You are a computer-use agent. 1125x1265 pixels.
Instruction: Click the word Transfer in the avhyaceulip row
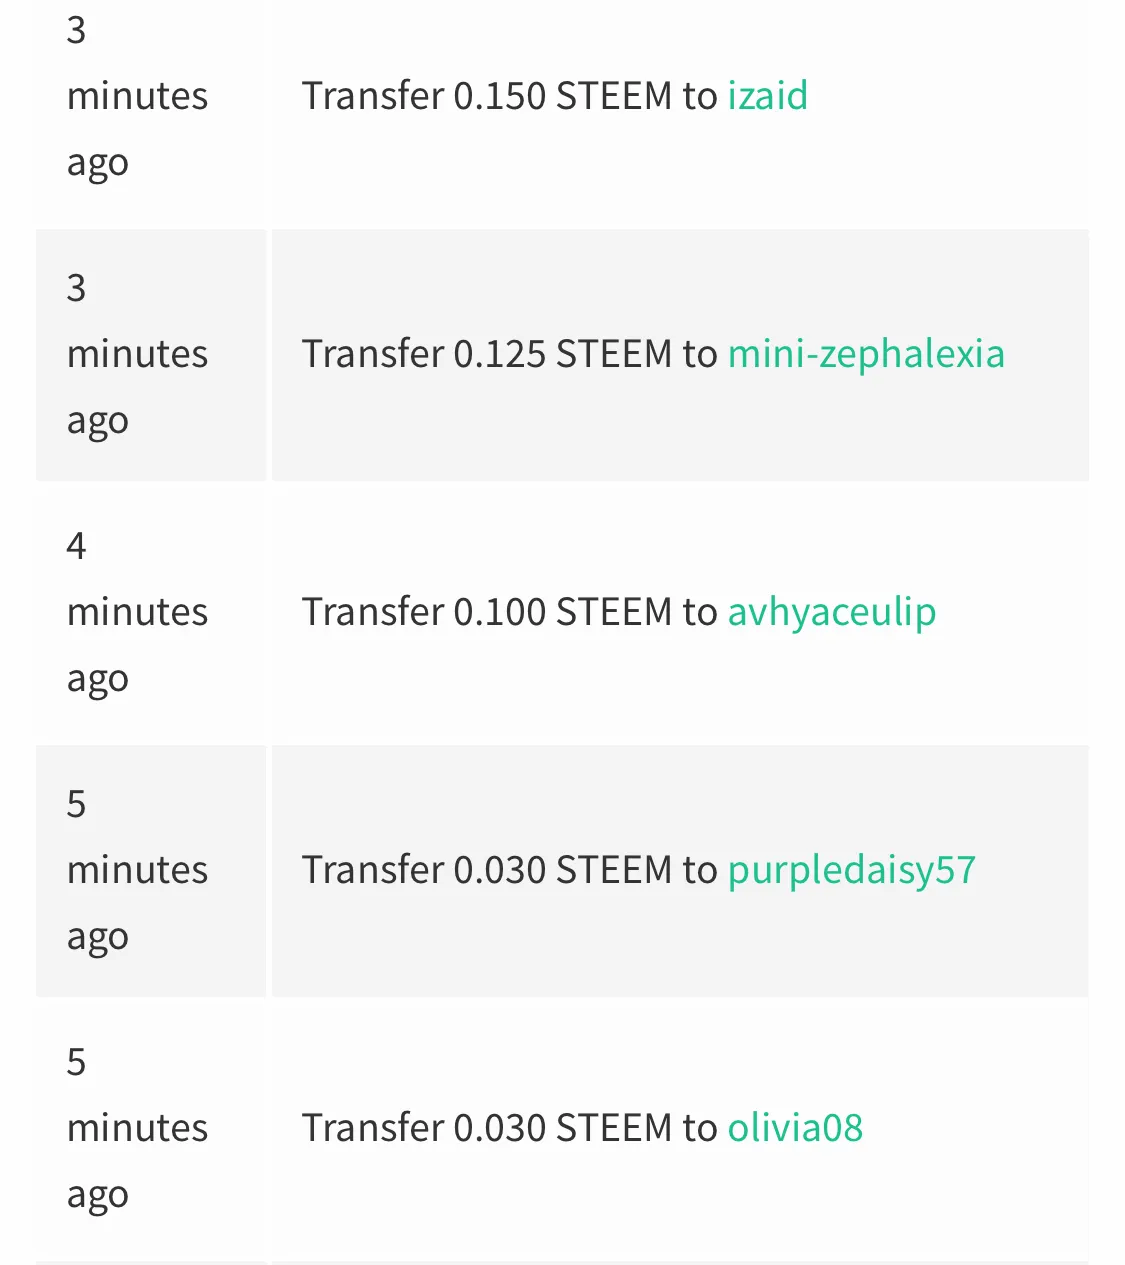point(373,612)
